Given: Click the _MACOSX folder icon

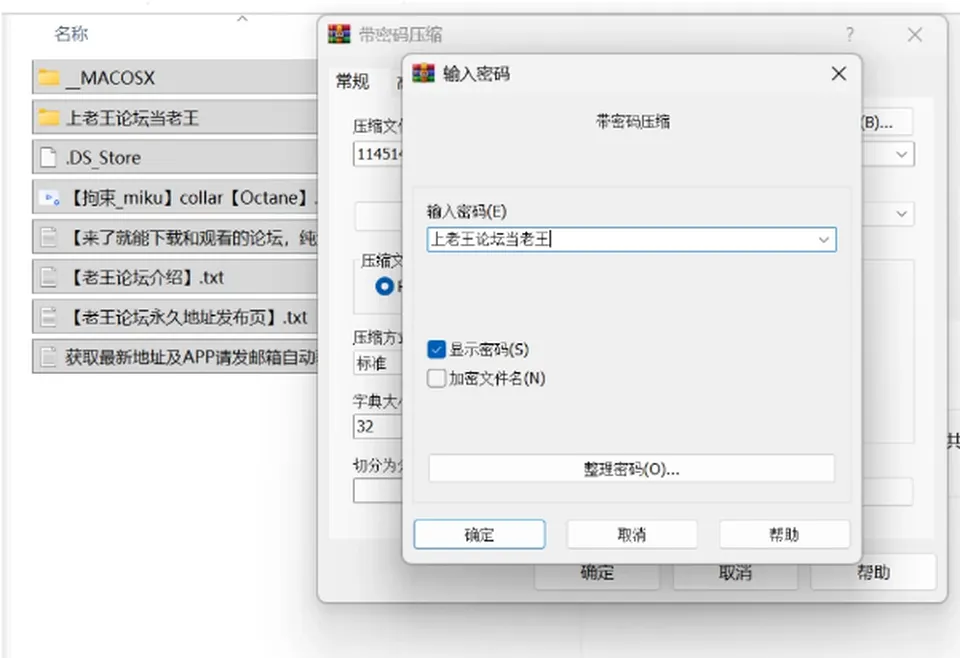Looking at the screenshot, I should (48, 78).
